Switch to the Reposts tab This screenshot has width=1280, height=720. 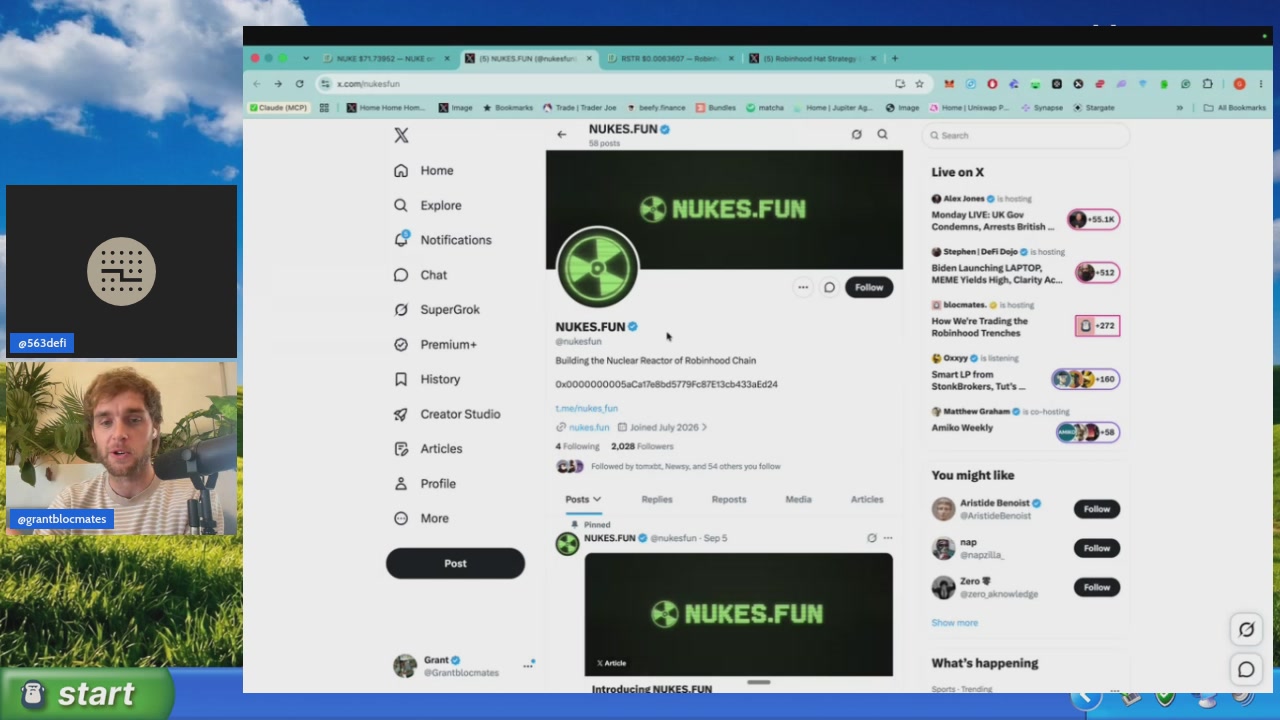pyautogui.click(x=729, y=499)
